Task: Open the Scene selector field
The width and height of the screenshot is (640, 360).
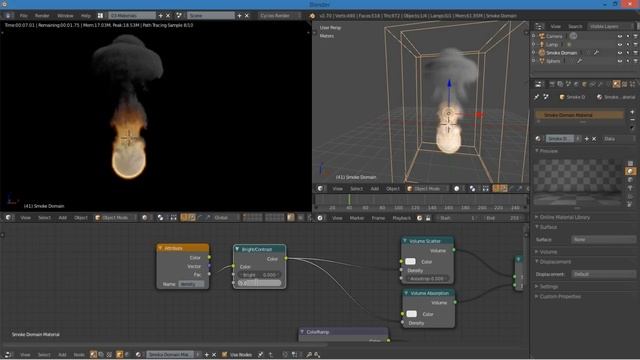Action: point(211,16)
